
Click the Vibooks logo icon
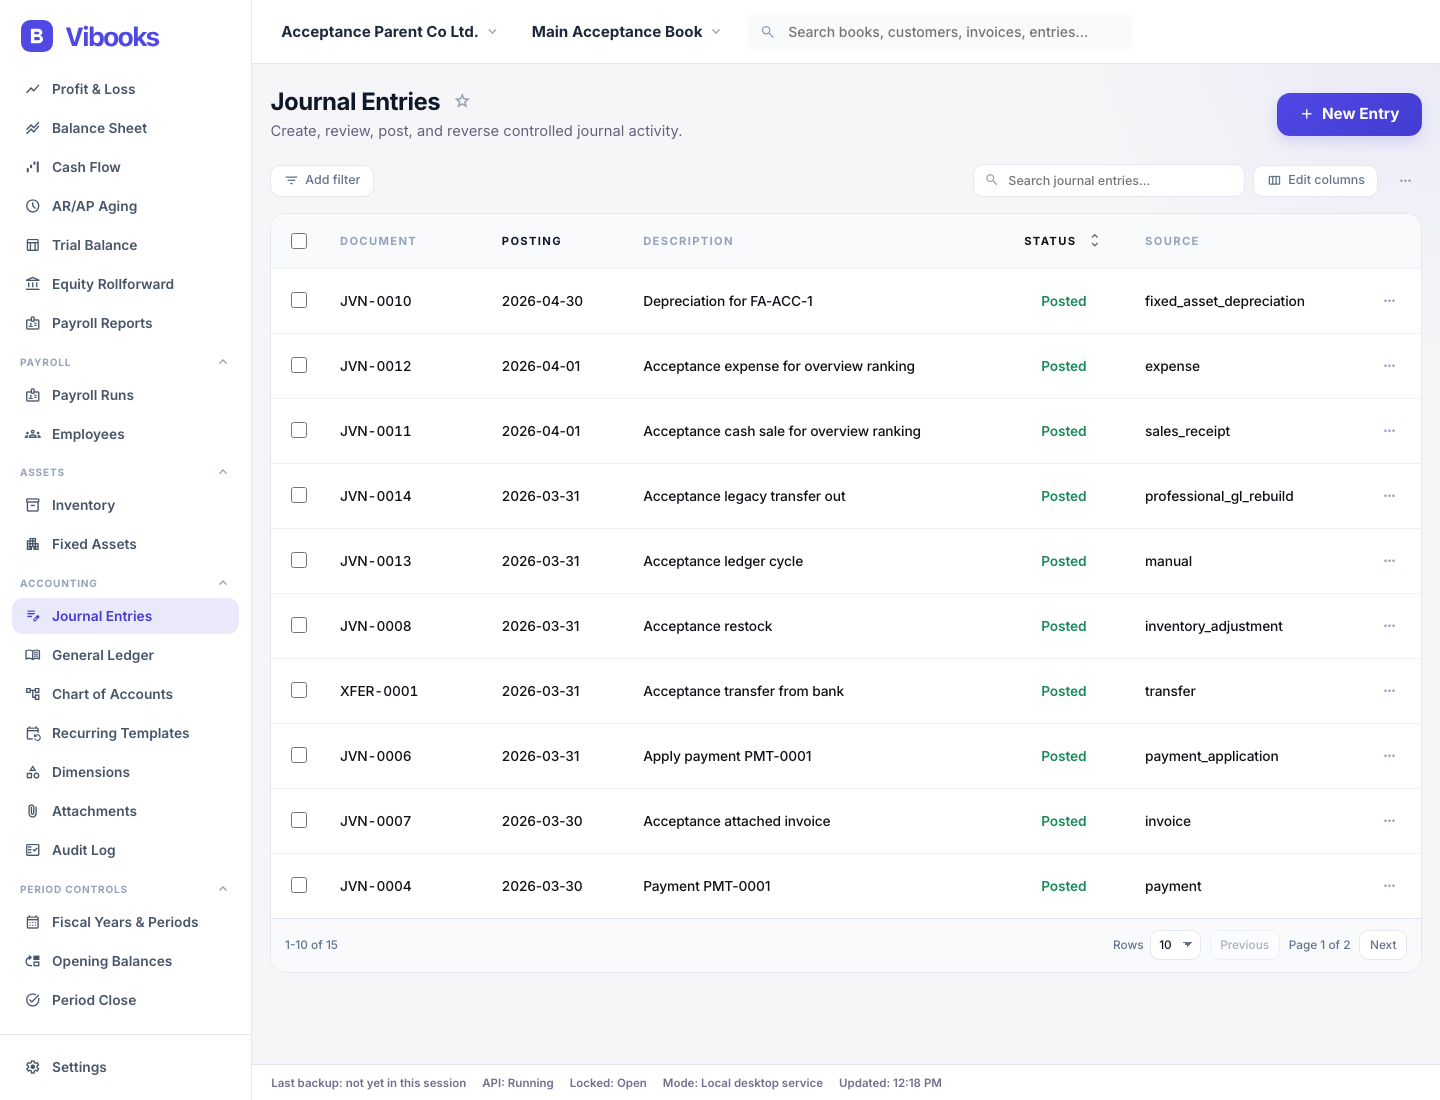click(x=37, y=37)
